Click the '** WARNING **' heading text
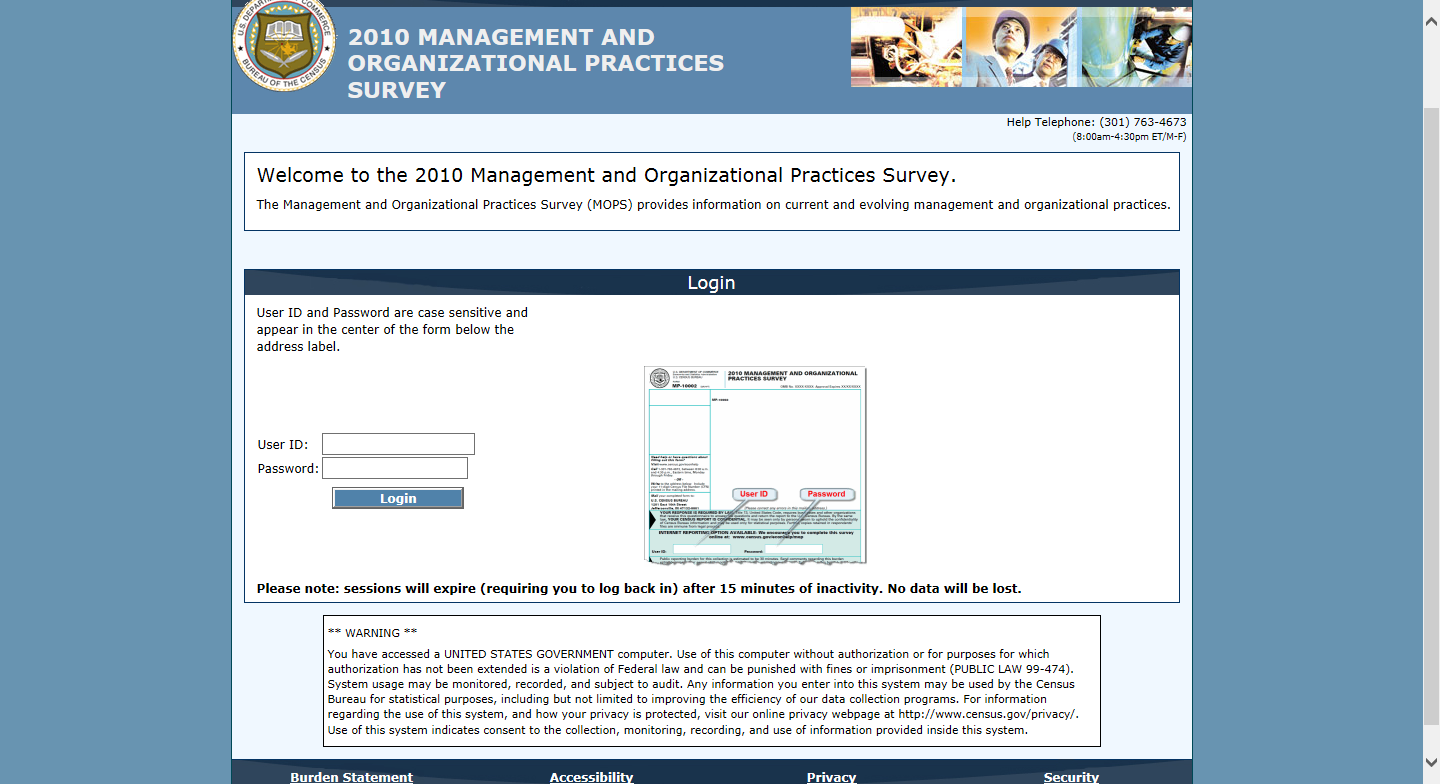 [372, 633]
